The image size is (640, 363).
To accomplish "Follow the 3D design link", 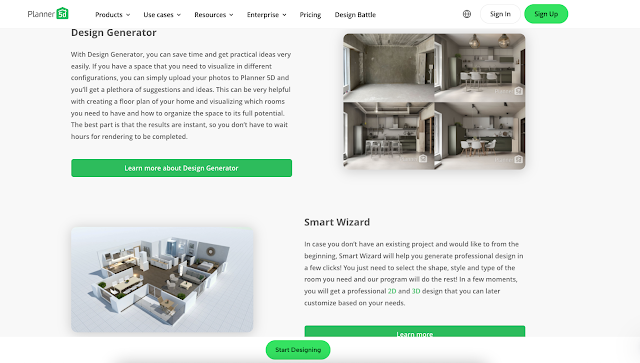I will 416,291.
